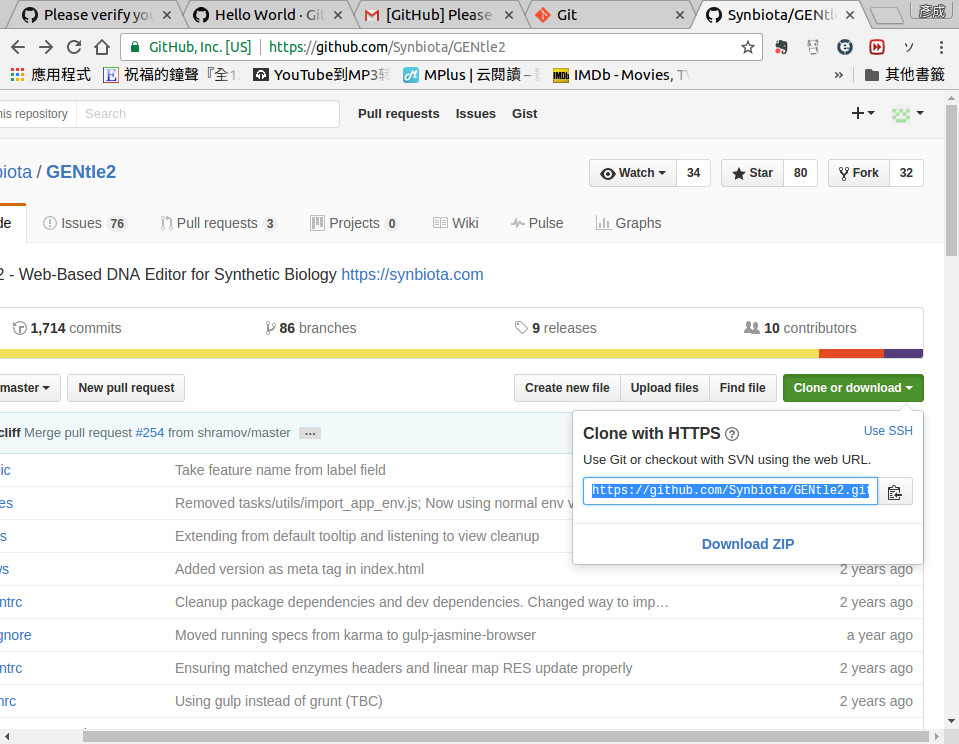This screenshot has width=959, height=744.
Task: Open the browser home page icon
Action: tap(102, 47)
